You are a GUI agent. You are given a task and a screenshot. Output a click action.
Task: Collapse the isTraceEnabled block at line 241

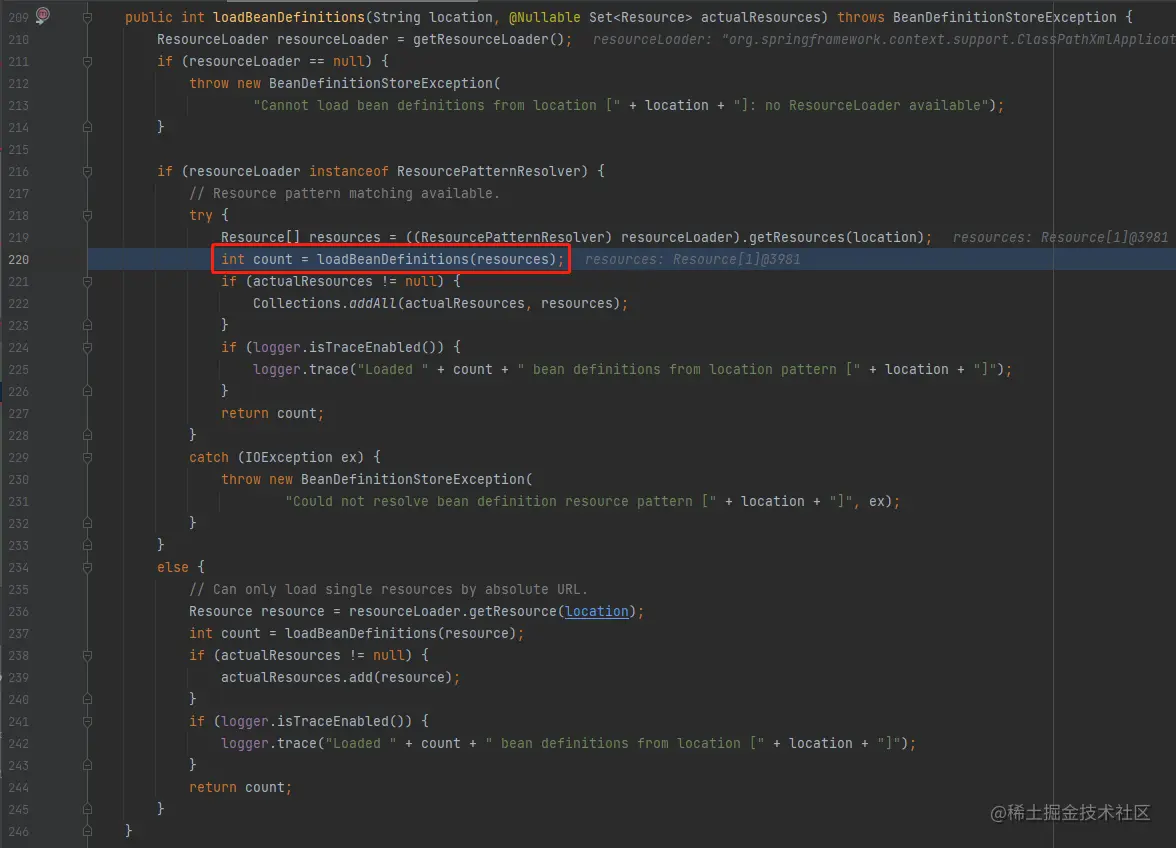(x=87, y=721)
